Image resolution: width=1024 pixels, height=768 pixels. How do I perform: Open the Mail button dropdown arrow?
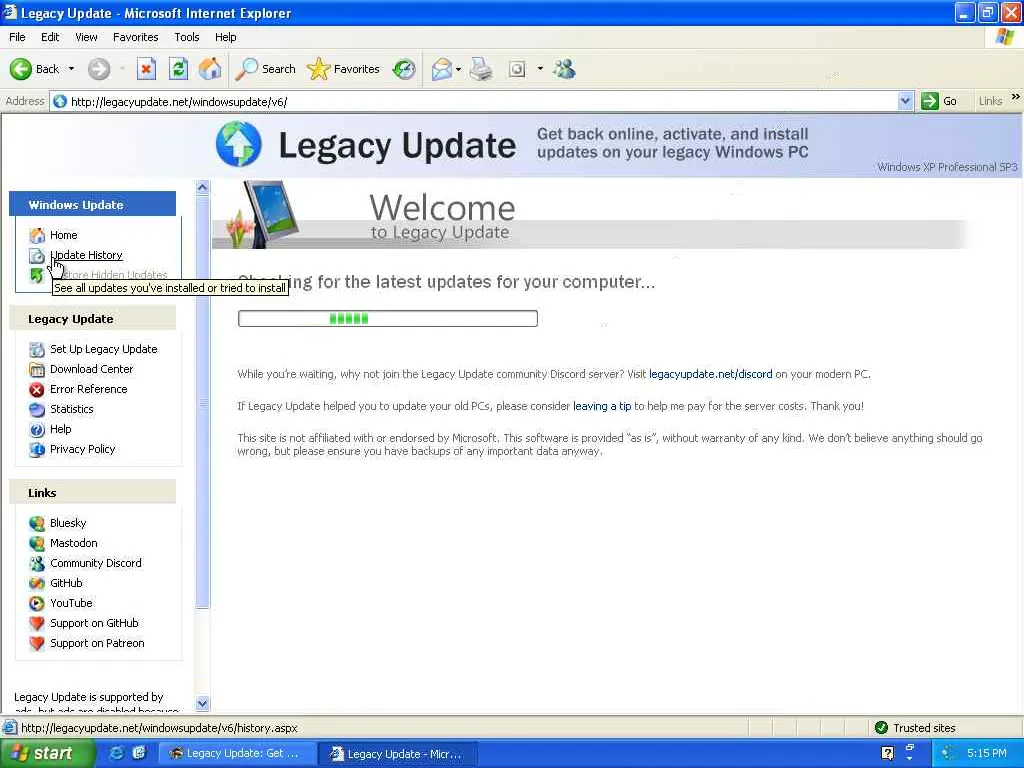pos(458,69)
